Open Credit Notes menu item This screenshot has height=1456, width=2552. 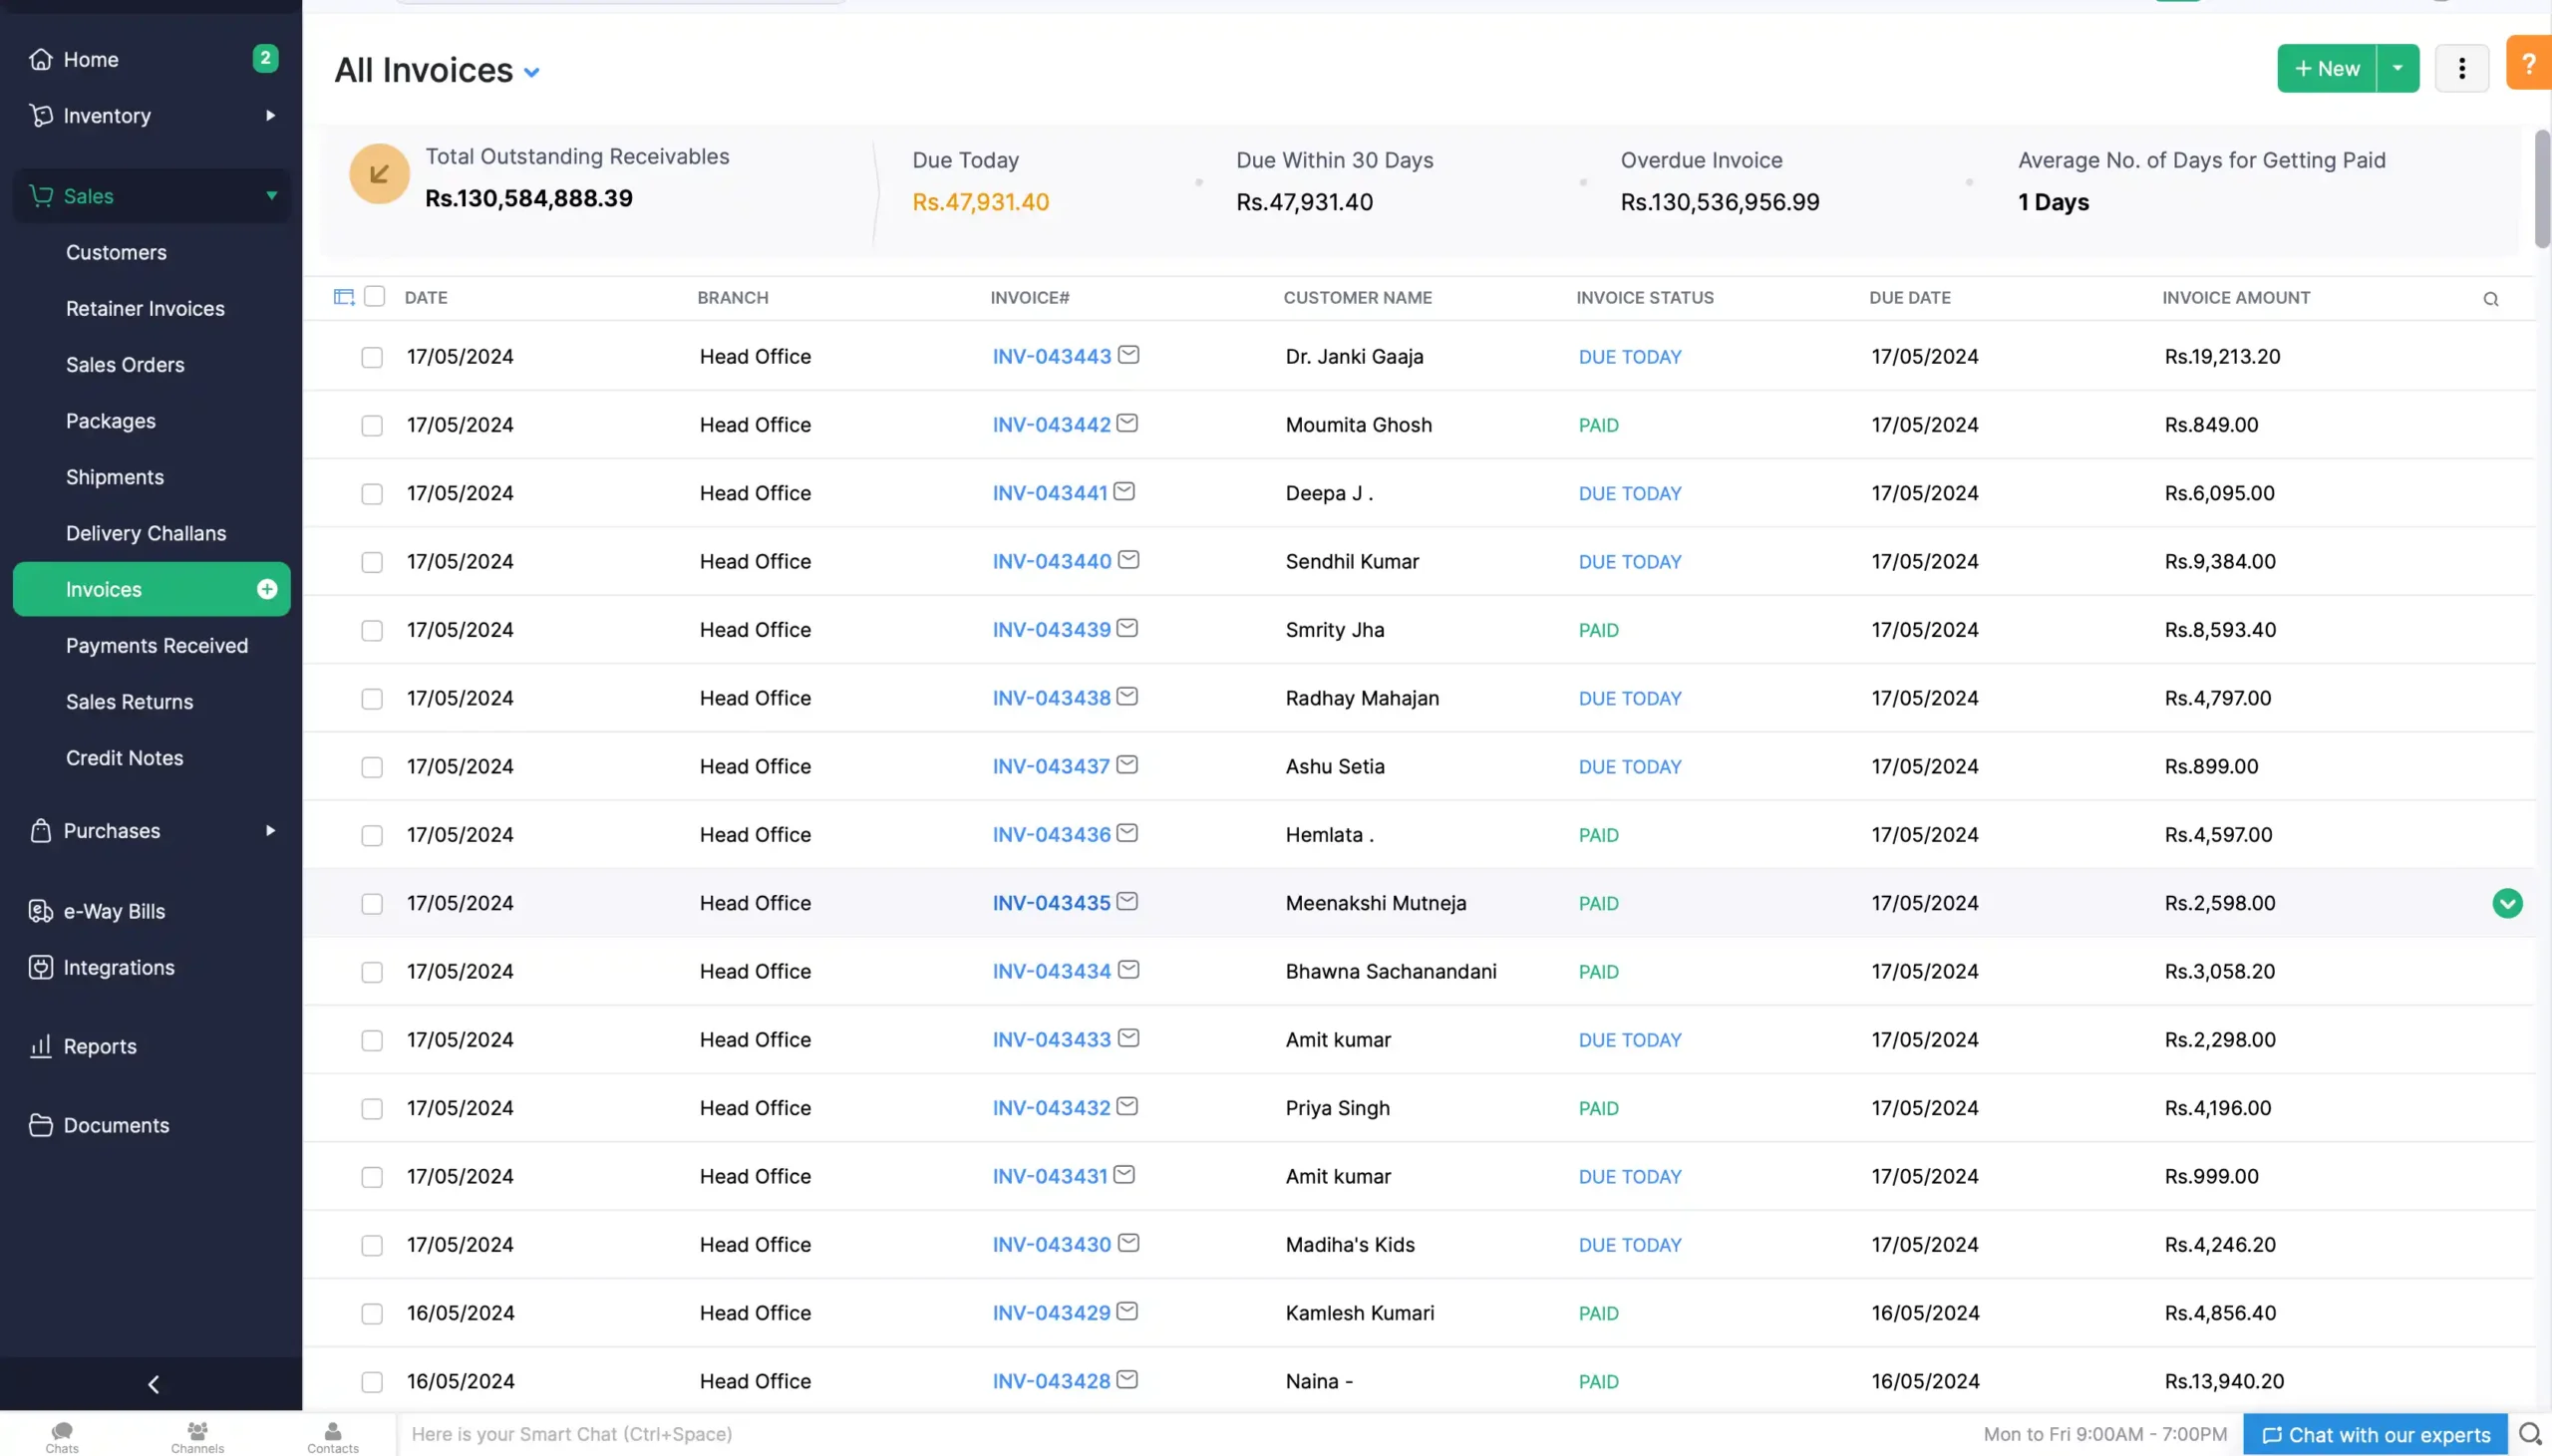click(x=125, y=757)
